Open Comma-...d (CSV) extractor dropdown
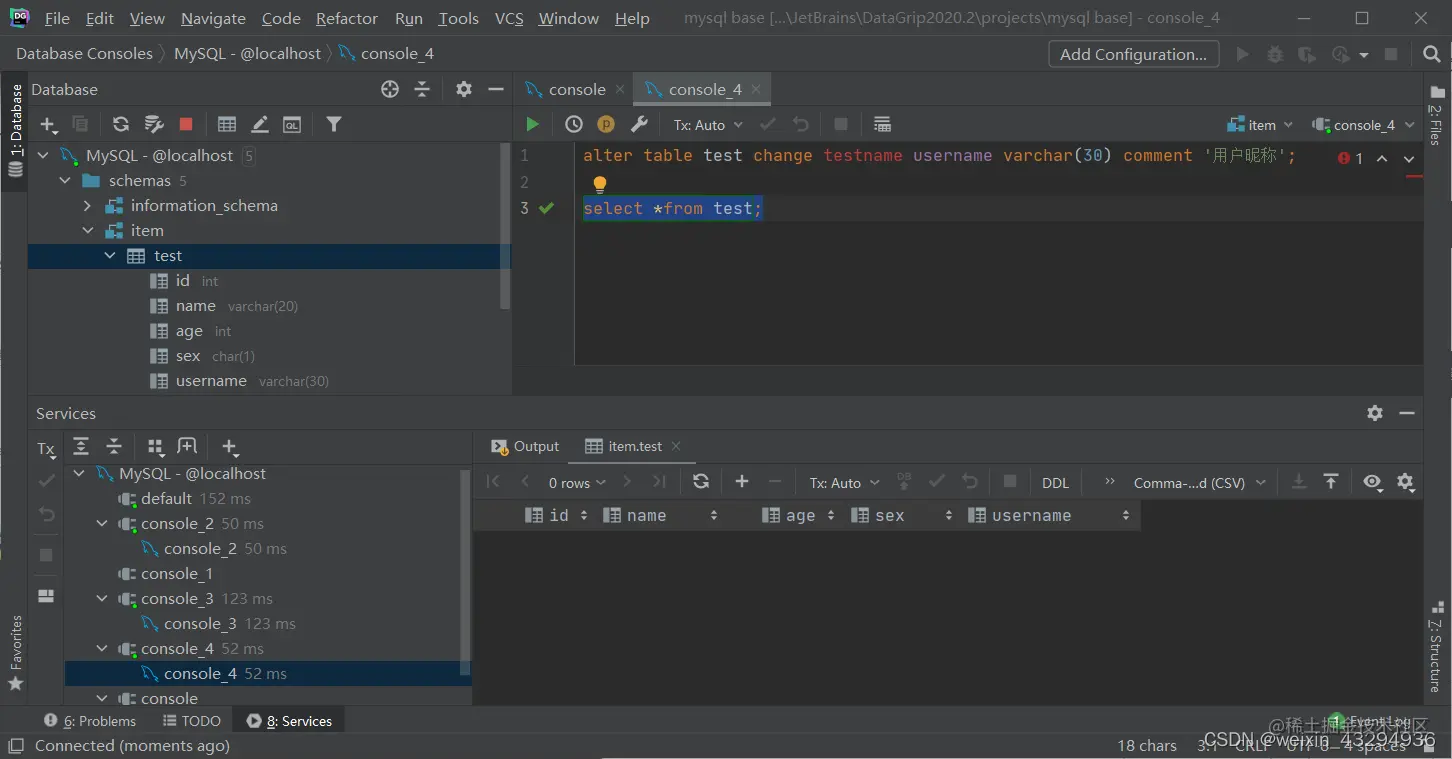The height and width of the screenshot is (759, 1452). pyautogui.click(x=1199, y=483)
